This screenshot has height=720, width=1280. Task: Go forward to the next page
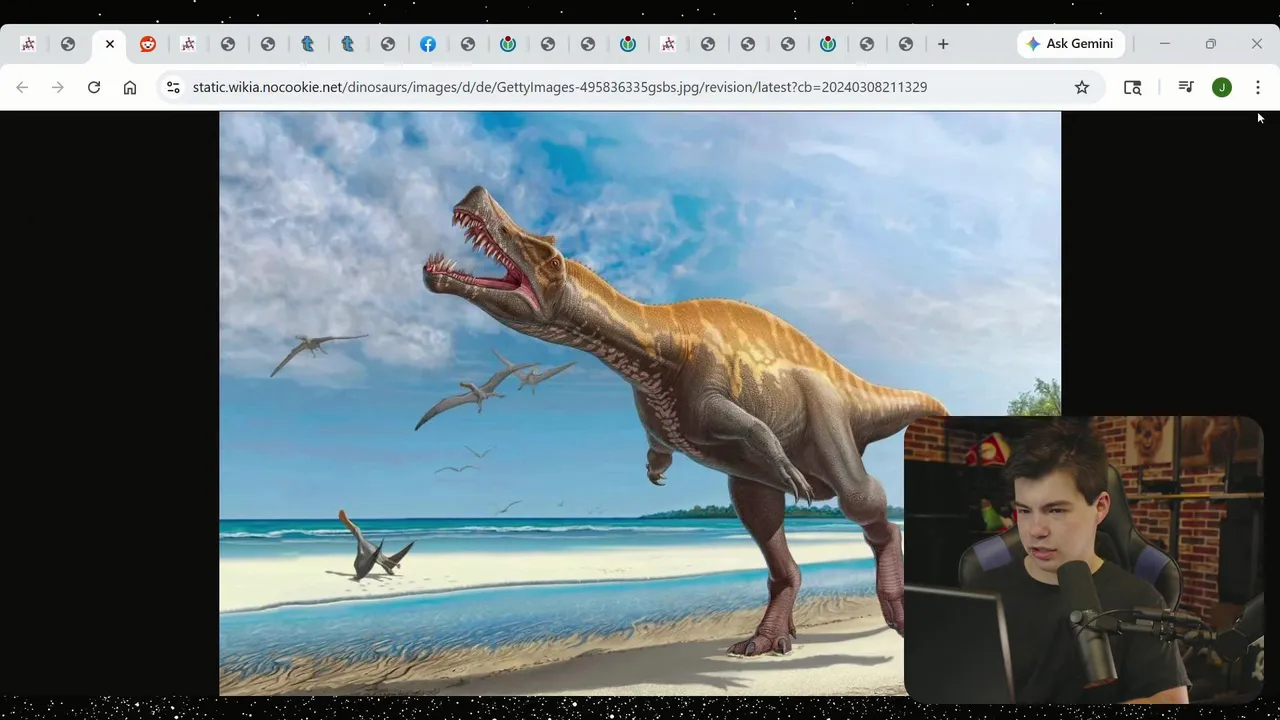point(58,87)
